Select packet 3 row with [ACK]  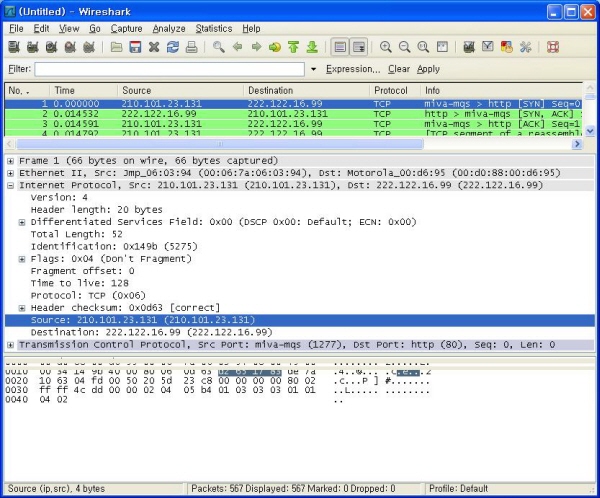(293, 124)
